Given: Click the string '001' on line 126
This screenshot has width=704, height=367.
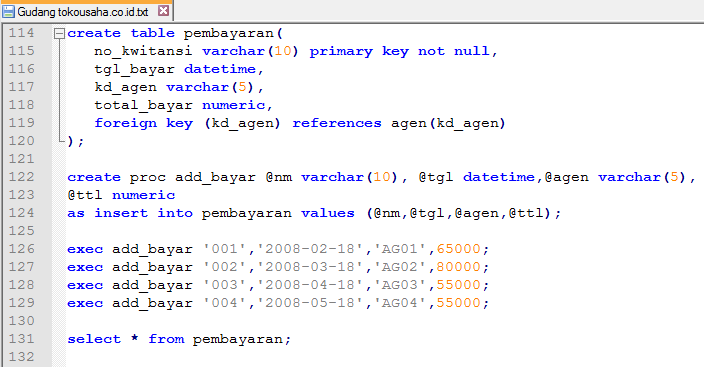Looking at the screenshot, I should point(224,249).
